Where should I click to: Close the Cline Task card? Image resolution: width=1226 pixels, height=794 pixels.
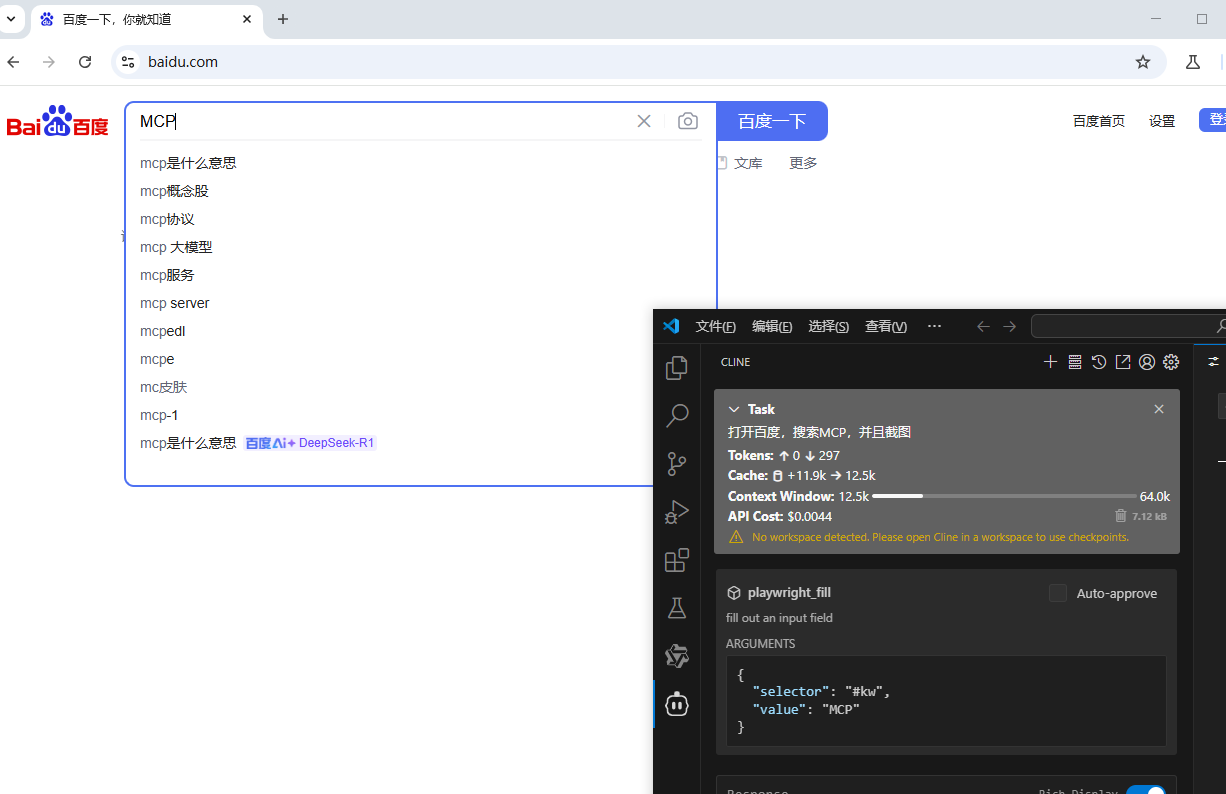click(1159, 409)
